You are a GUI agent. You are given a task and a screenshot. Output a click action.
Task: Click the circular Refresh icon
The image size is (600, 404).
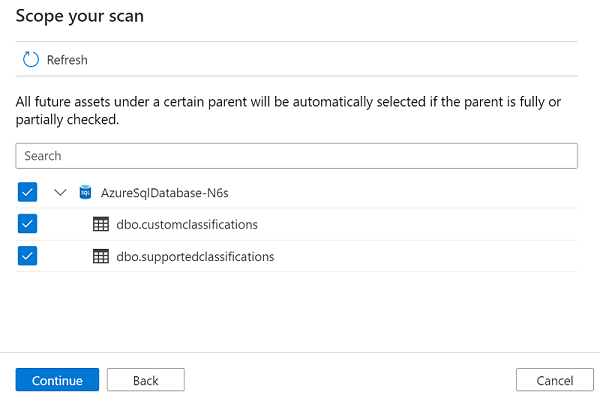pos(30,60)
